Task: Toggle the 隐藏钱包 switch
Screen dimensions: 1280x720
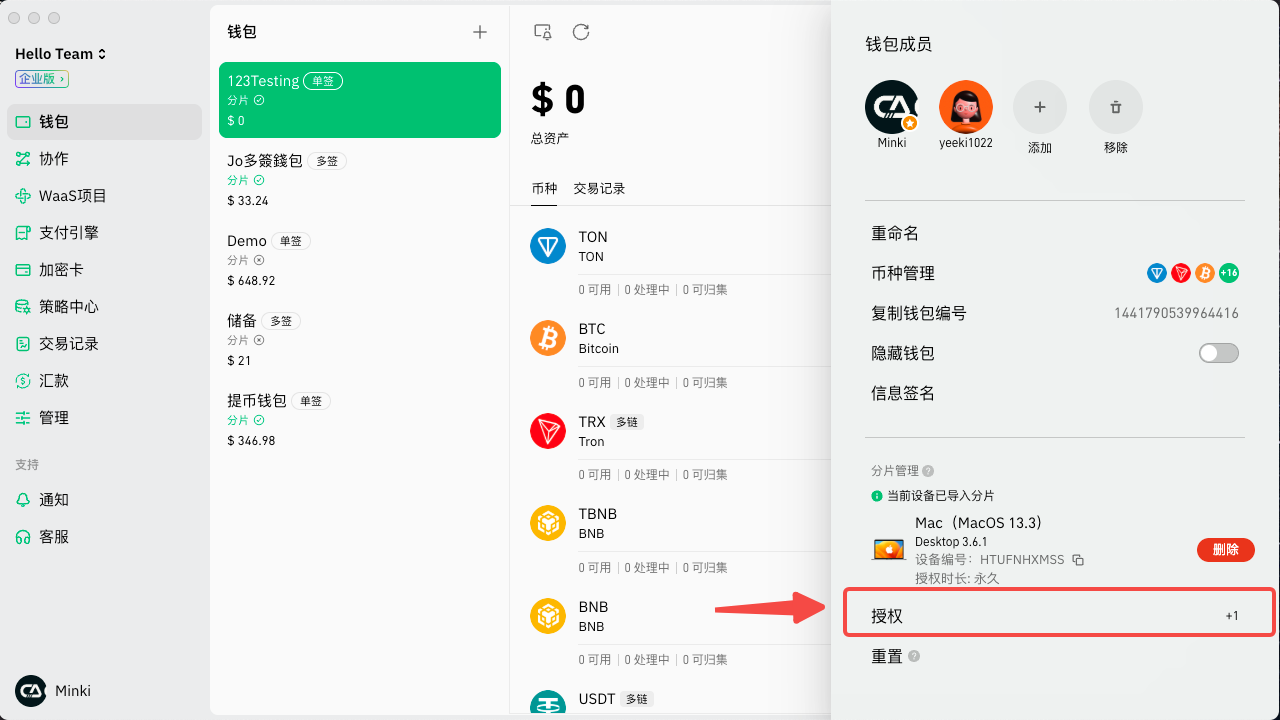Action: (x=1218, y=353)
